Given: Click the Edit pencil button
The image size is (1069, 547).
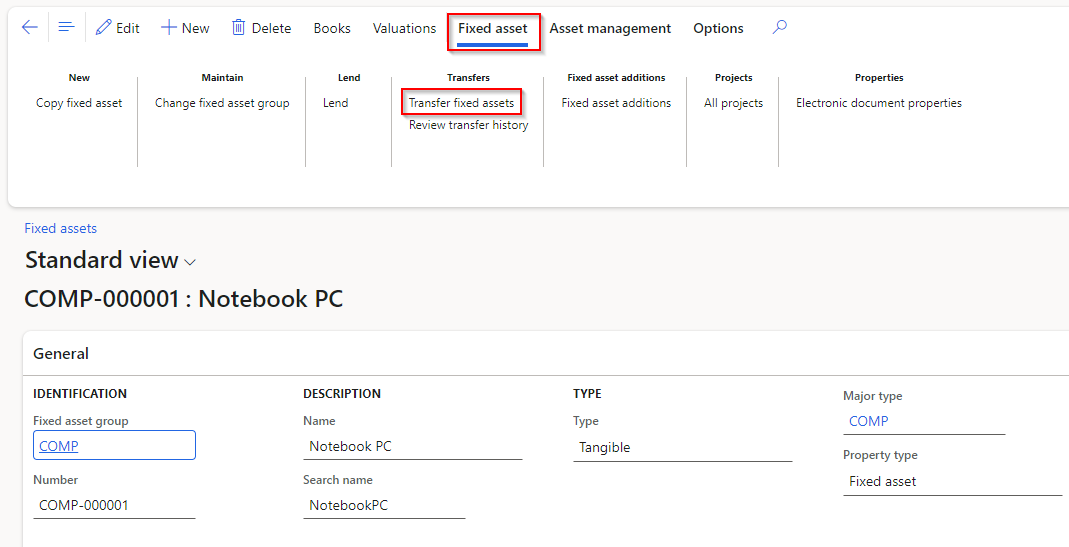Looking at the screenshot, I should tap(117, 28).
